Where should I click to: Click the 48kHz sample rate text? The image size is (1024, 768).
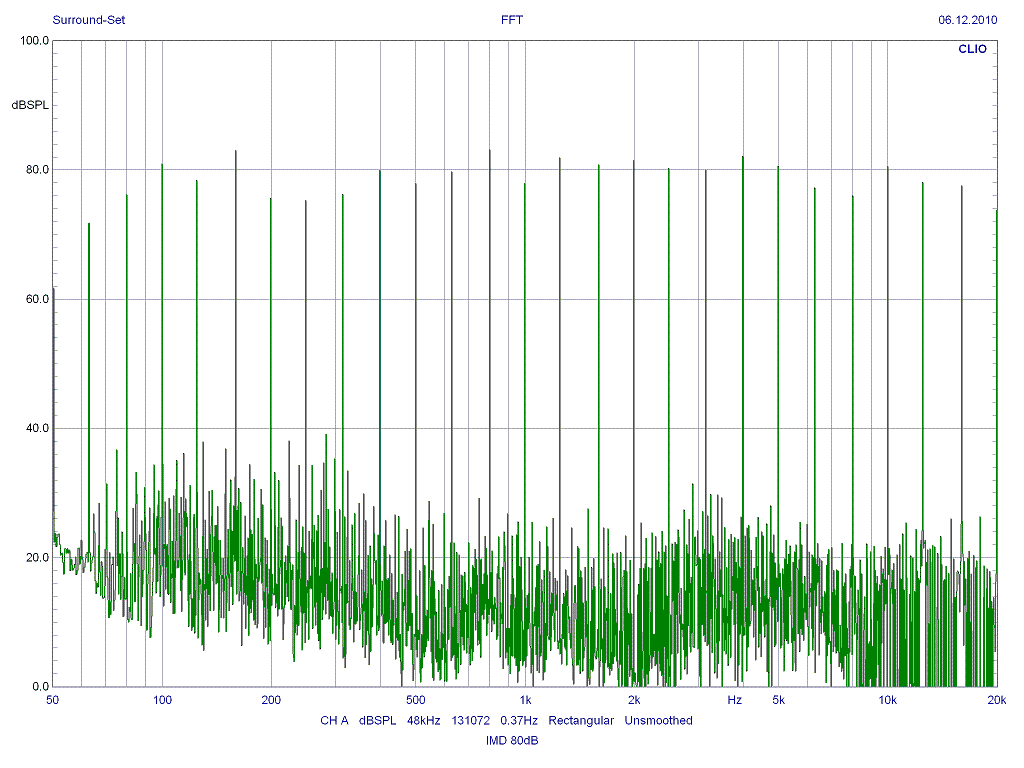tap(424, 720)
